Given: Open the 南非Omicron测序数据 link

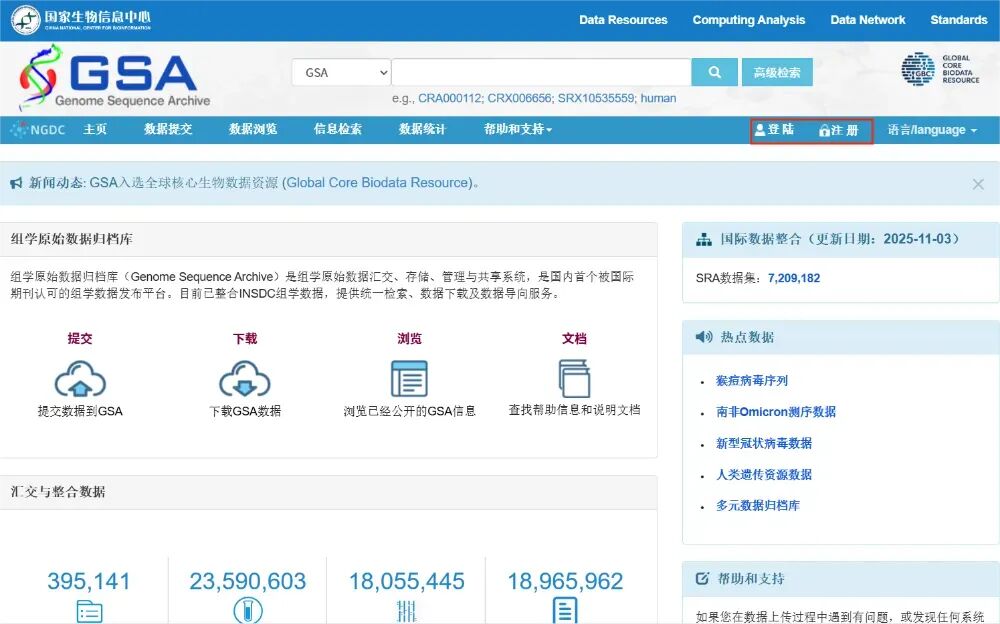Looking at the screenshot, I should 776,412.
